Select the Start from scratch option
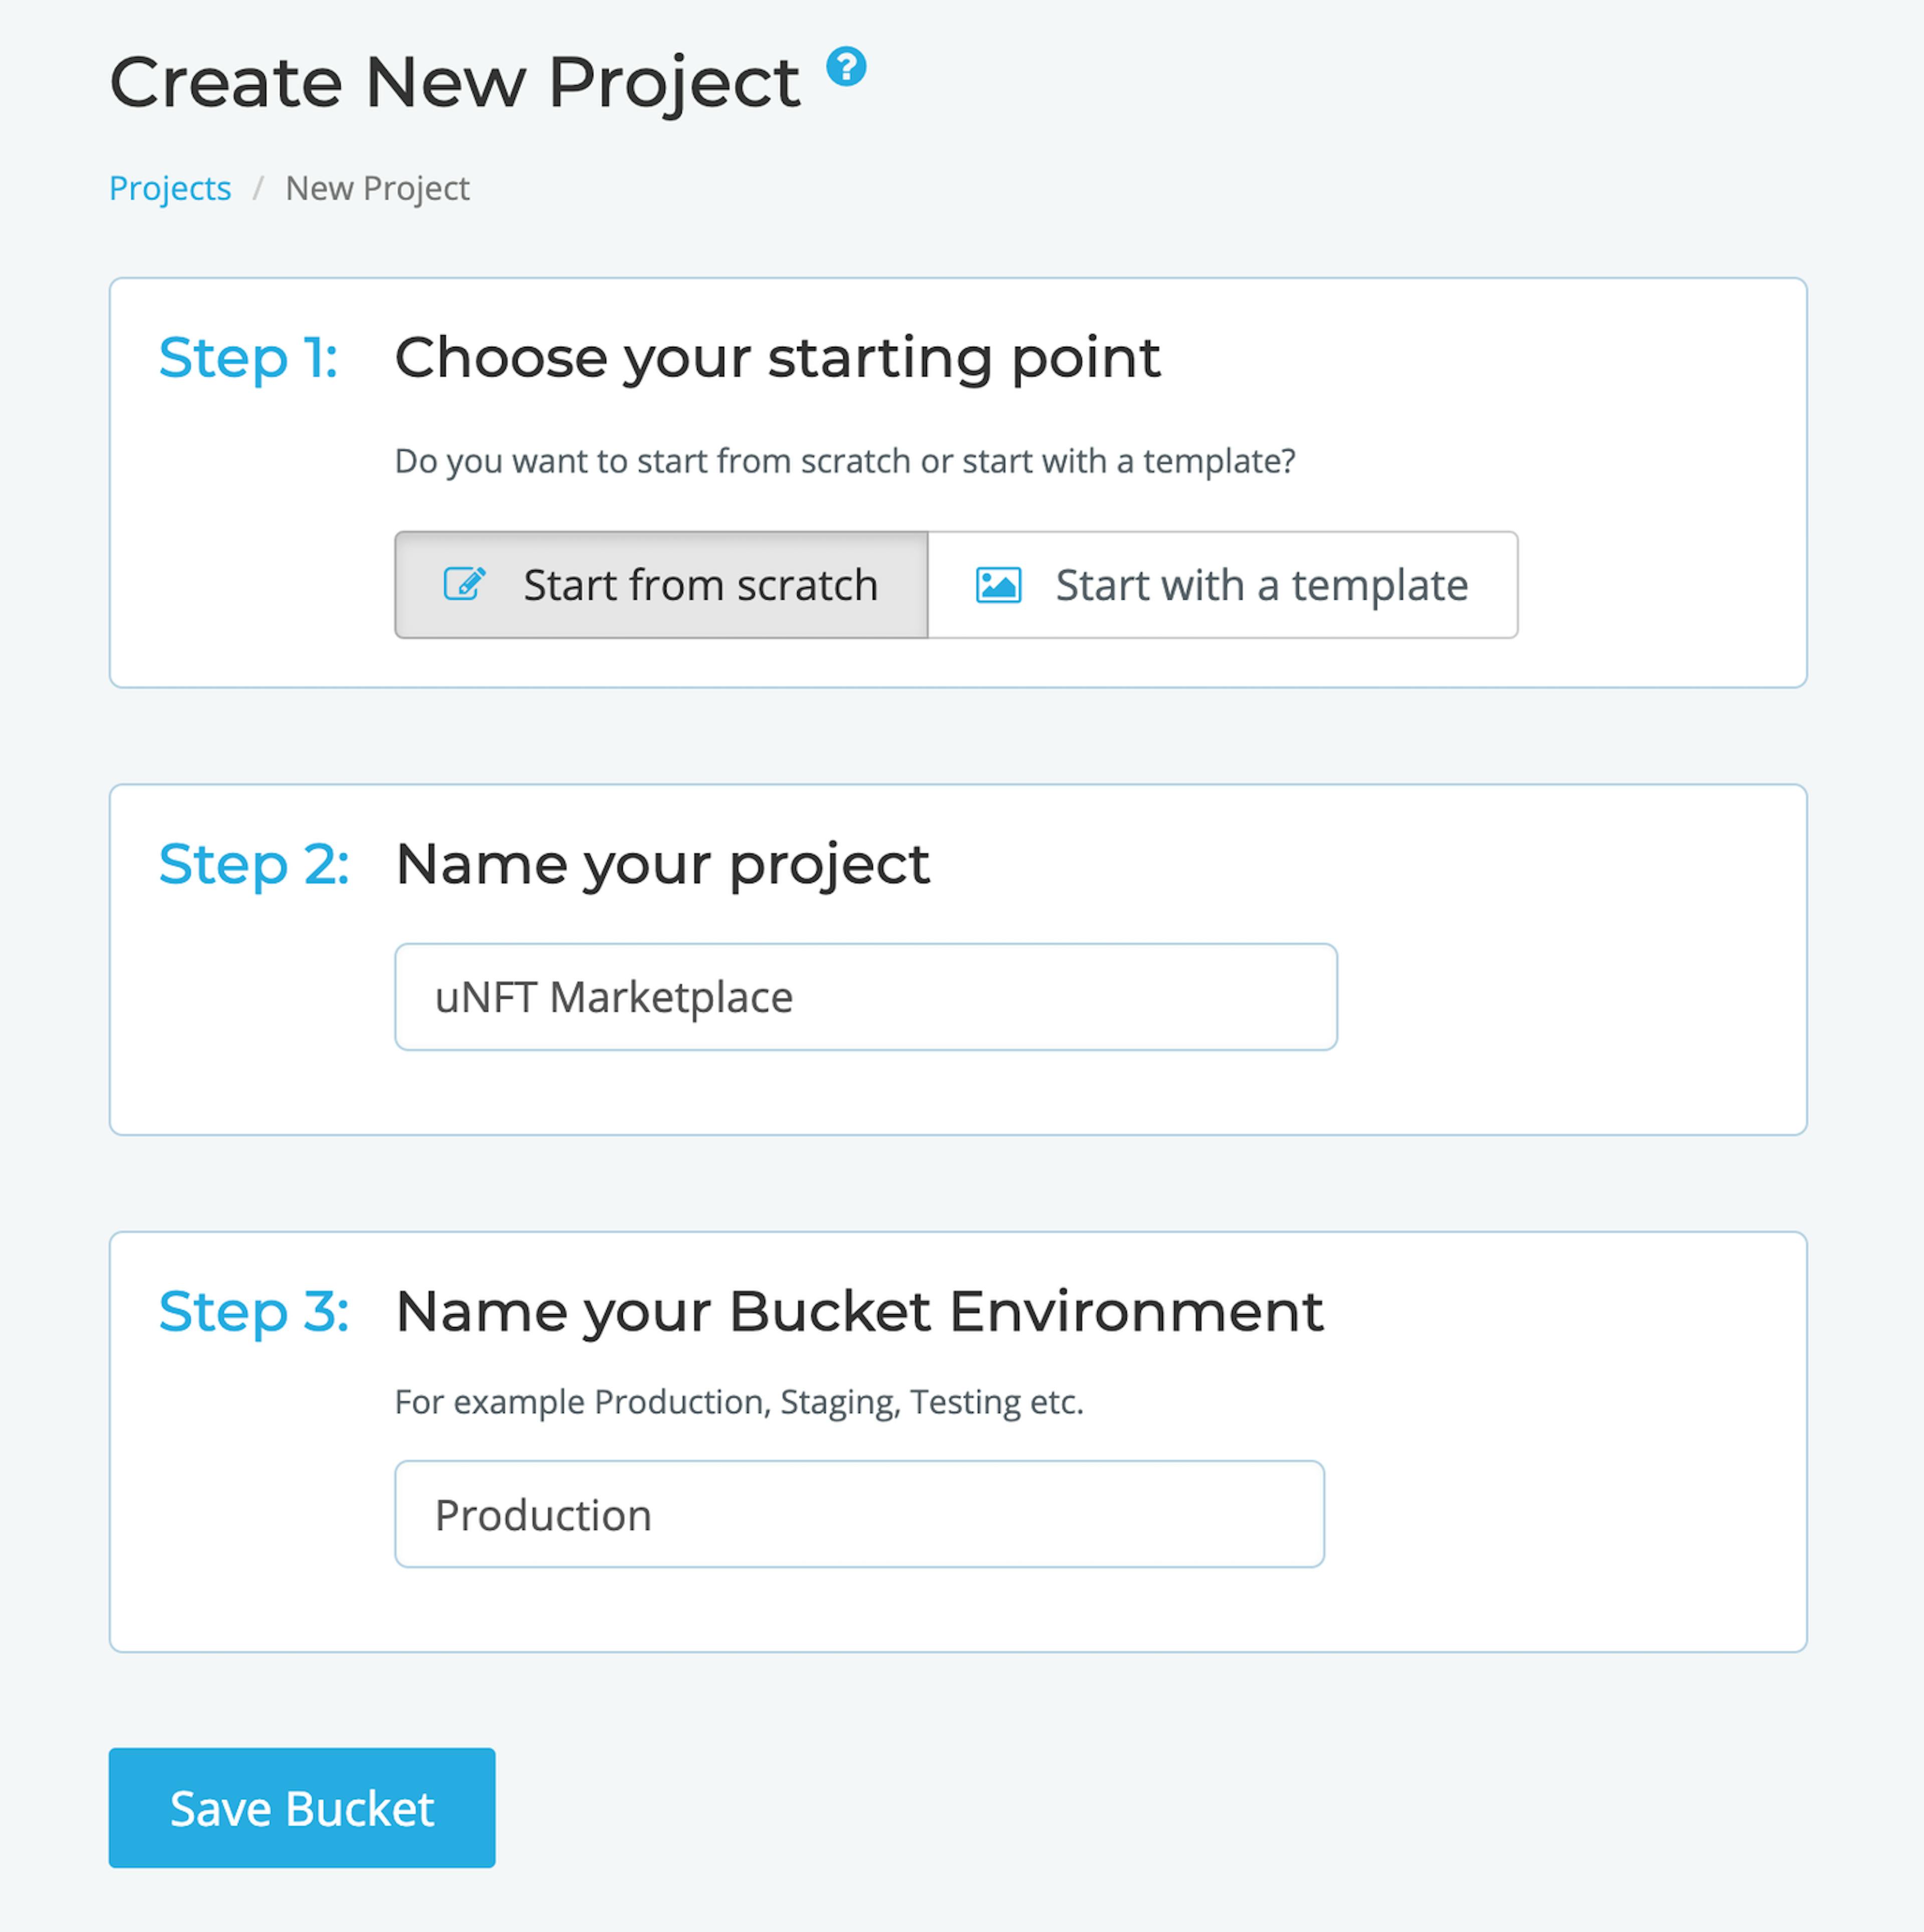This screenshot has height=1932, width=1924. point(661,585)
